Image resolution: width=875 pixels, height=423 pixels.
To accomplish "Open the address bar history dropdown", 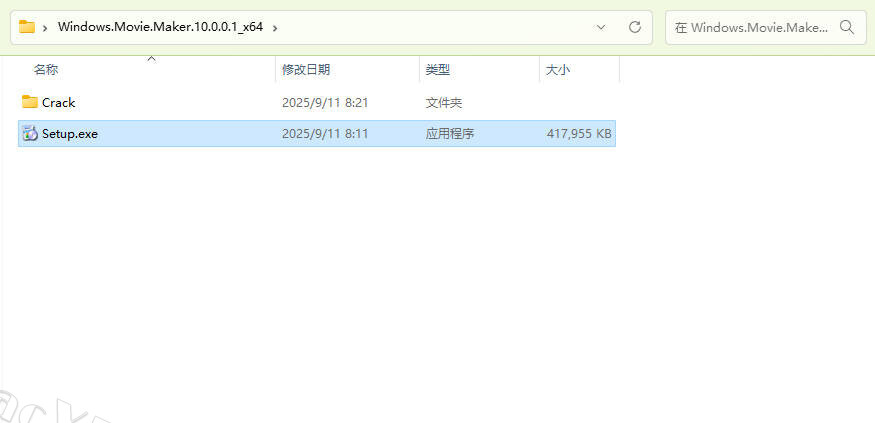I will (601, 27).
